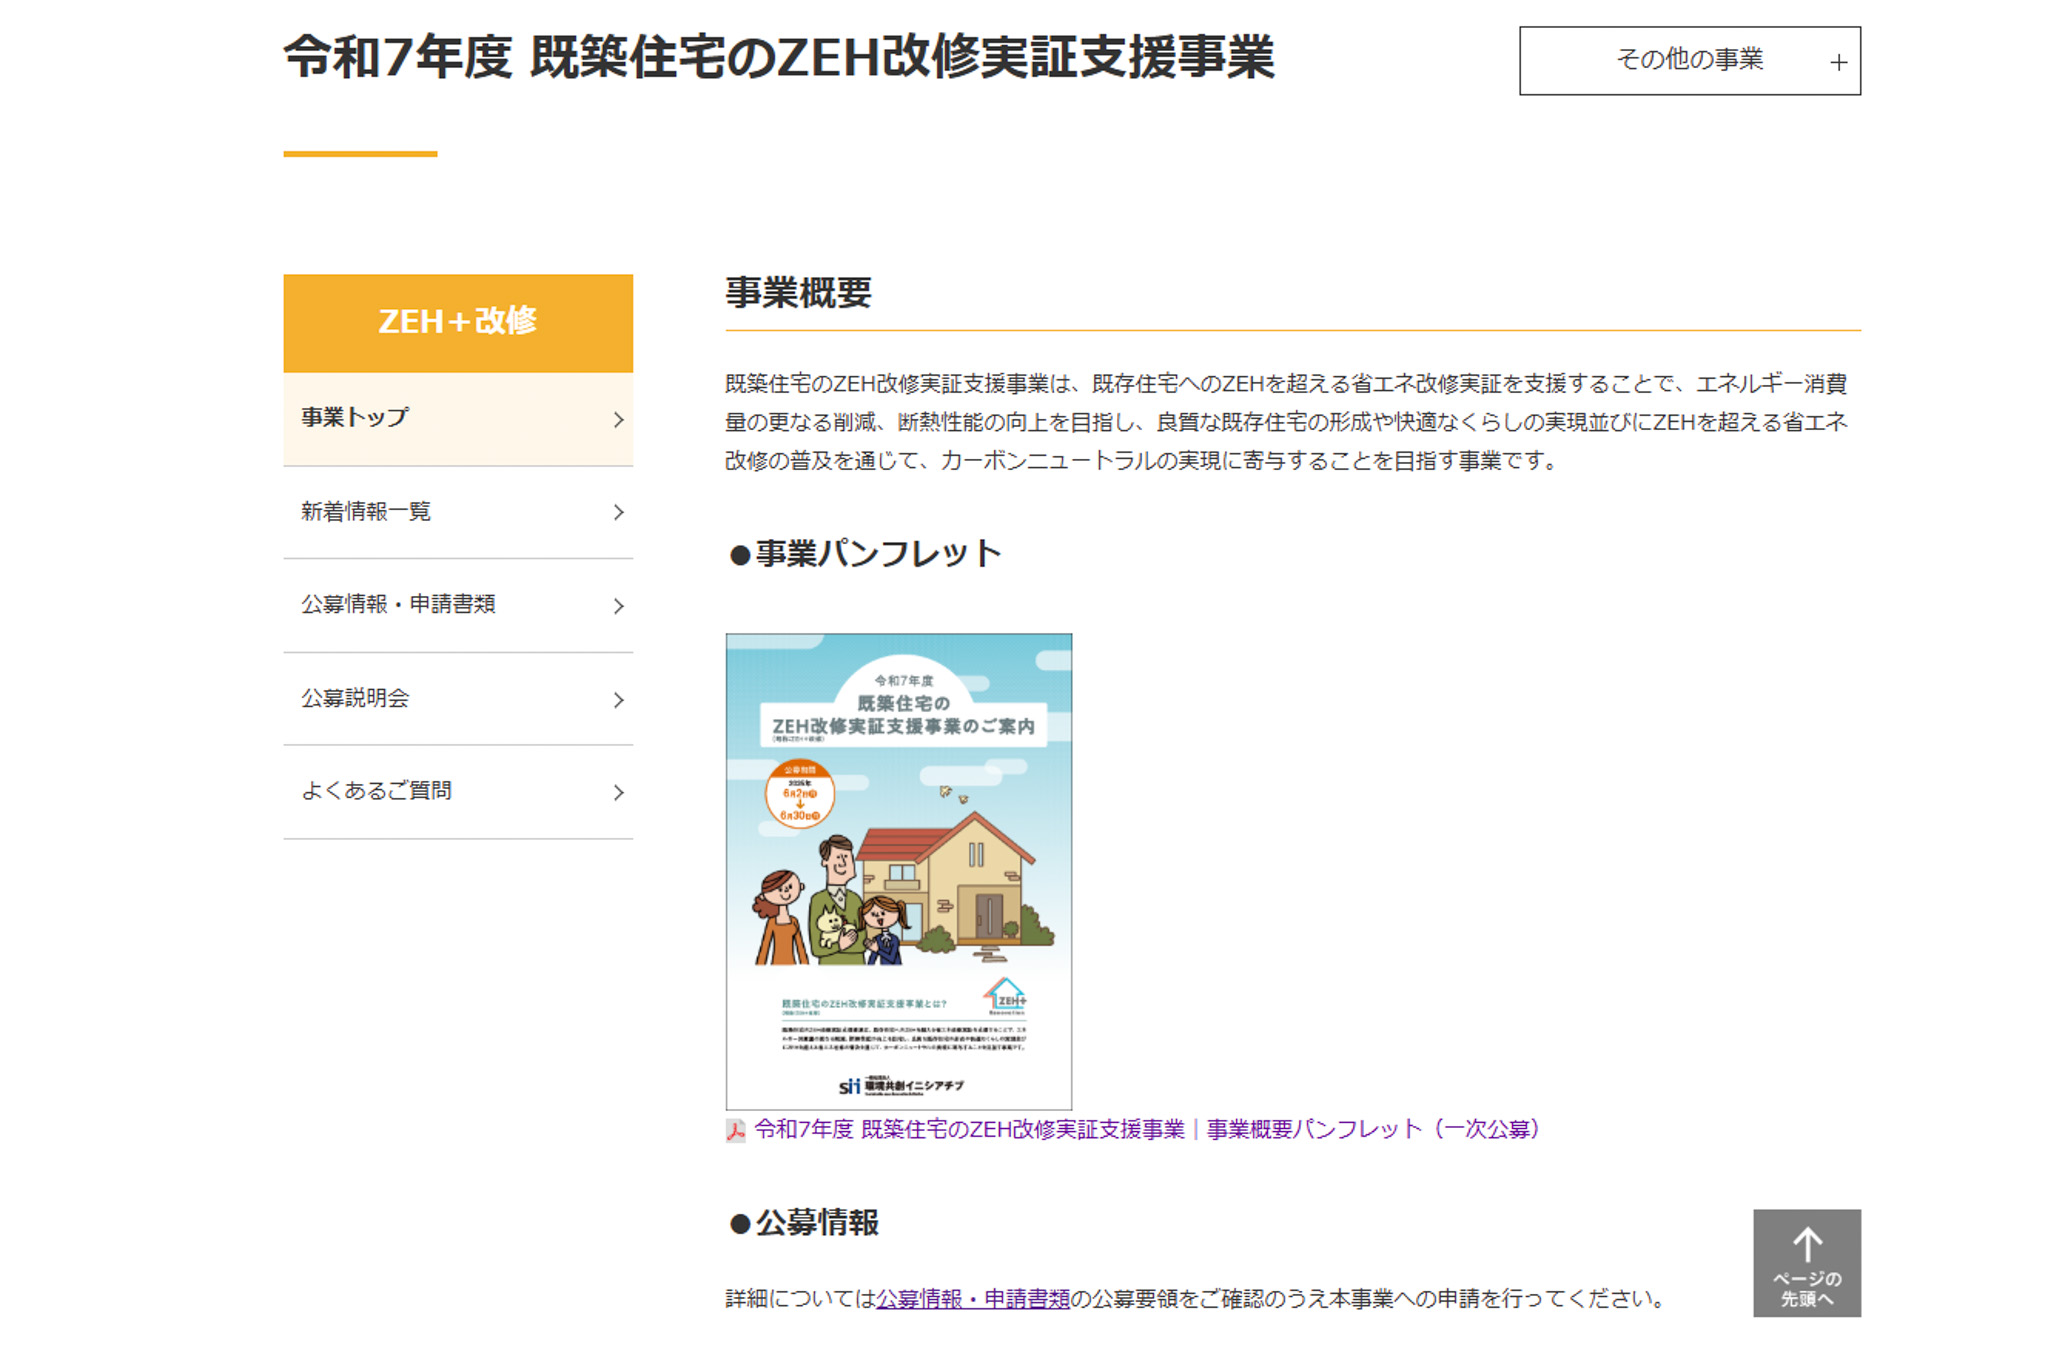Select 事業トップ in the sidebar

[x=356, y=418]
